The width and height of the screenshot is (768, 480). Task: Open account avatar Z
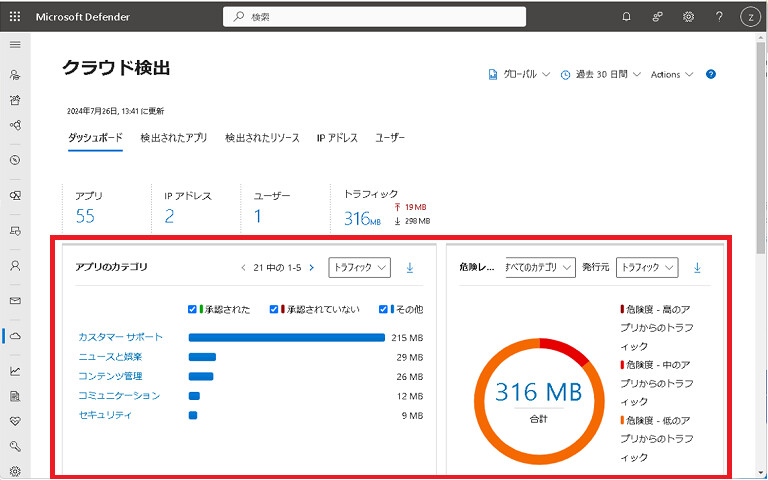click(750, 17)
